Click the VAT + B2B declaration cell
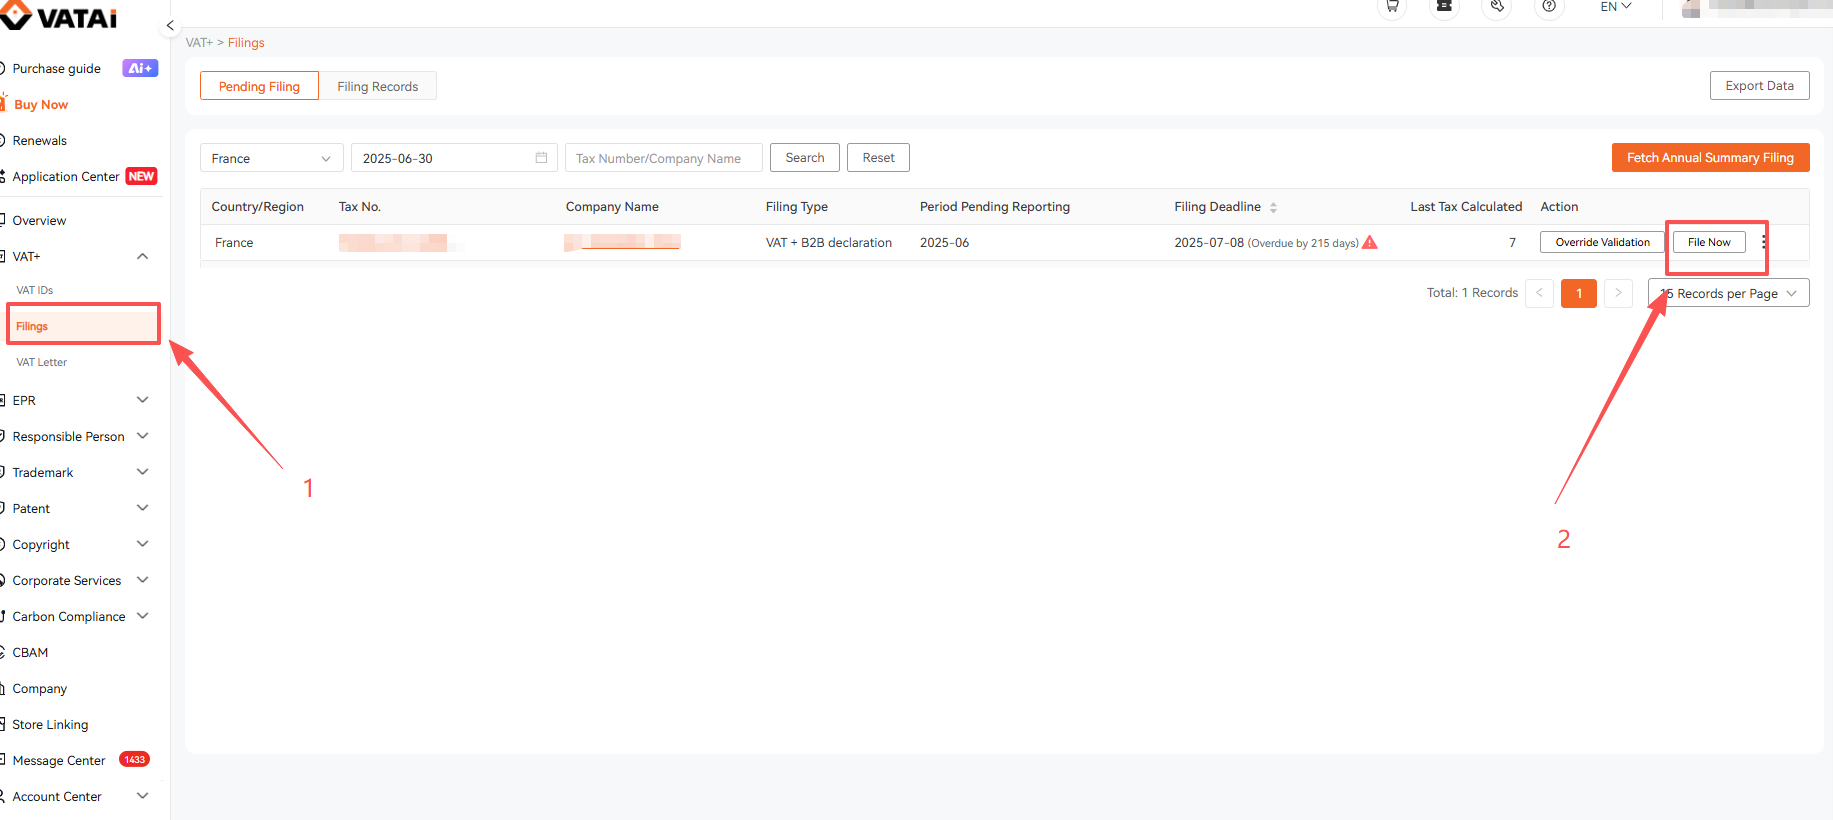The image size is (1833, 820). point(828,242)
